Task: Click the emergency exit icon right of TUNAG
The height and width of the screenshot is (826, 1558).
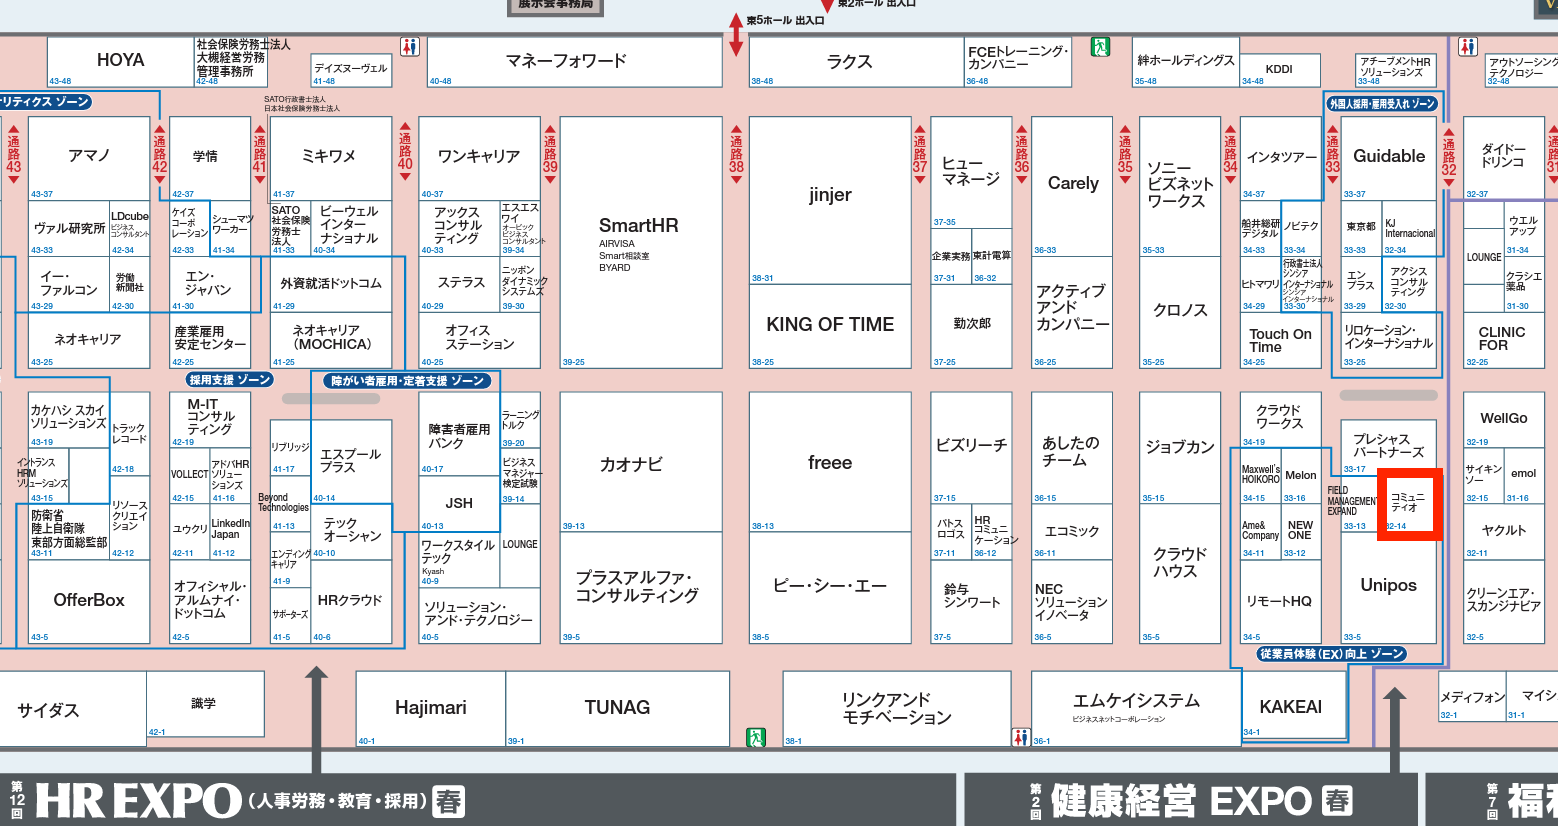Action: 756,737
